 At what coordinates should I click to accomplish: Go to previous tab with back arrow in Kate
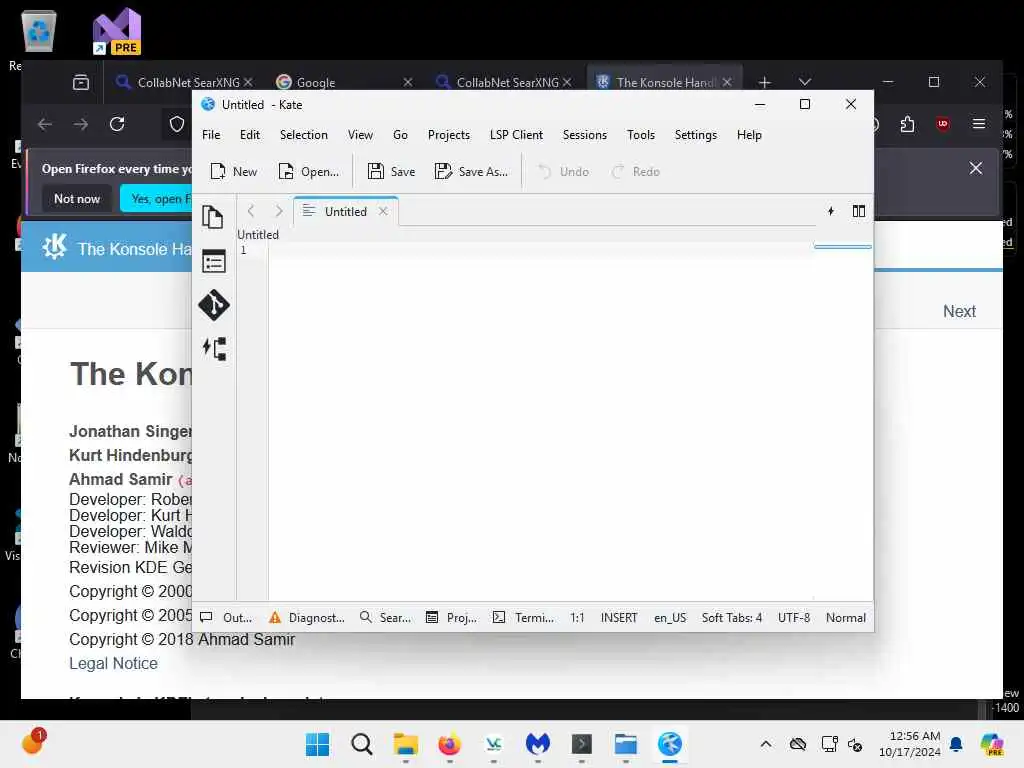250,211
